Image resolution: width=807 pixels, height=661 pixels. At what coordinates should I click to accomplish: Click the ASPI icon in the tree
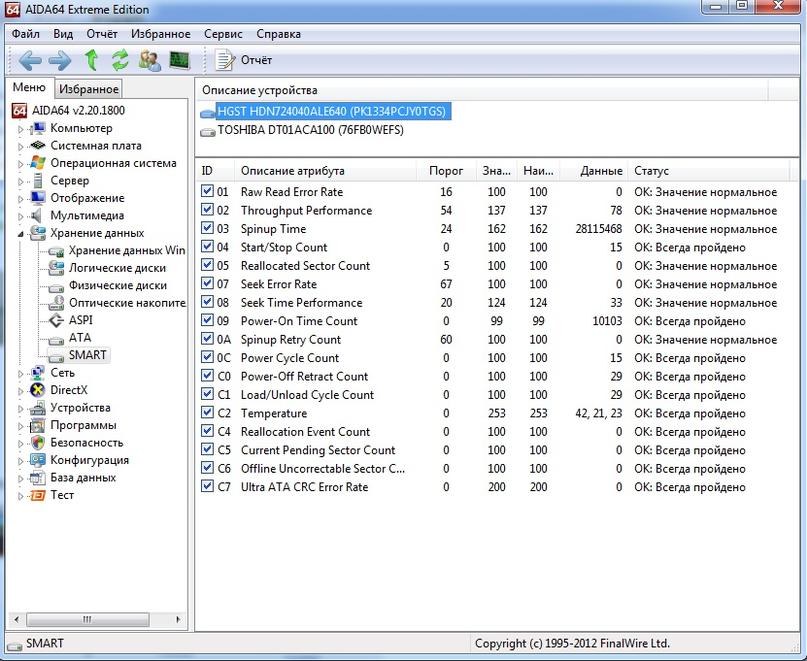coord(57,320)
